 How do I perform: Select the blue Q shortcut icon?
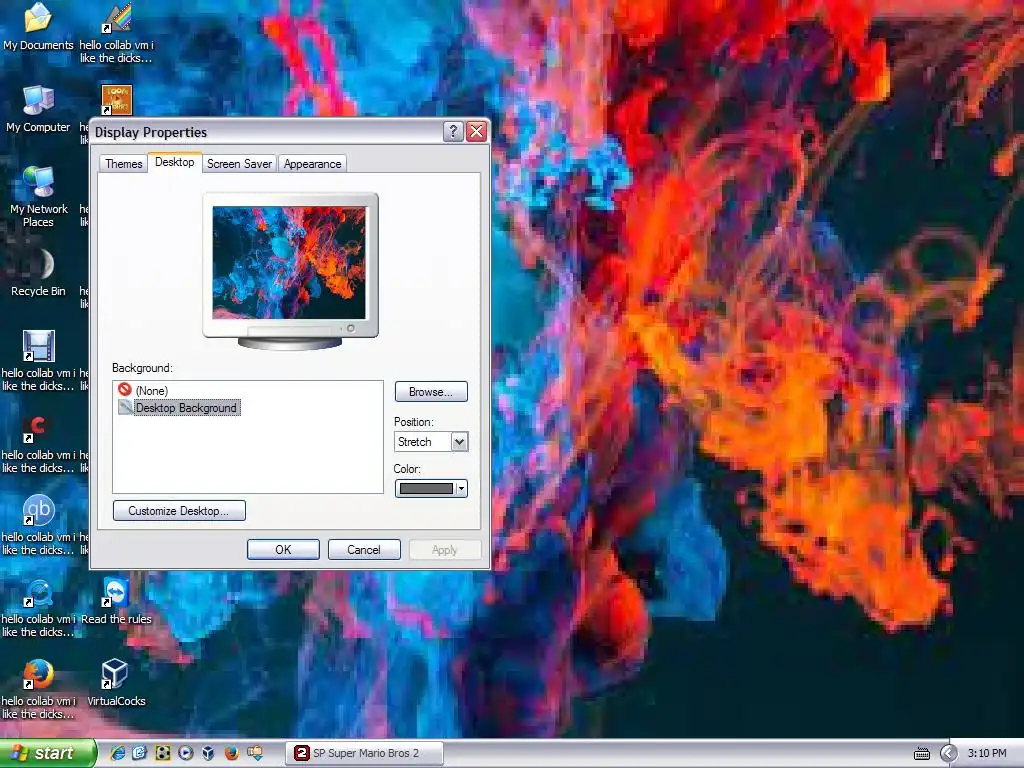(x=38, y=592)
